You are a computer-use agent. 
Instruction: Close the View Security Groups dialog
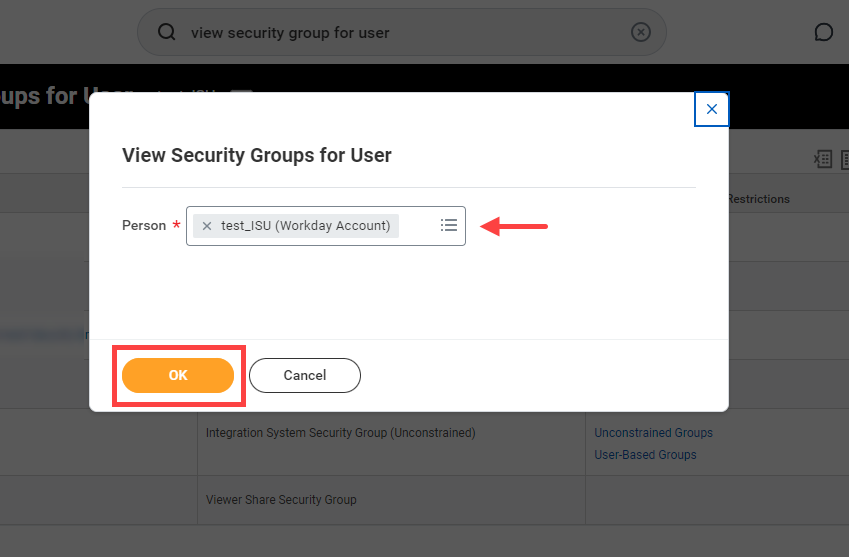tap(711, 109)
